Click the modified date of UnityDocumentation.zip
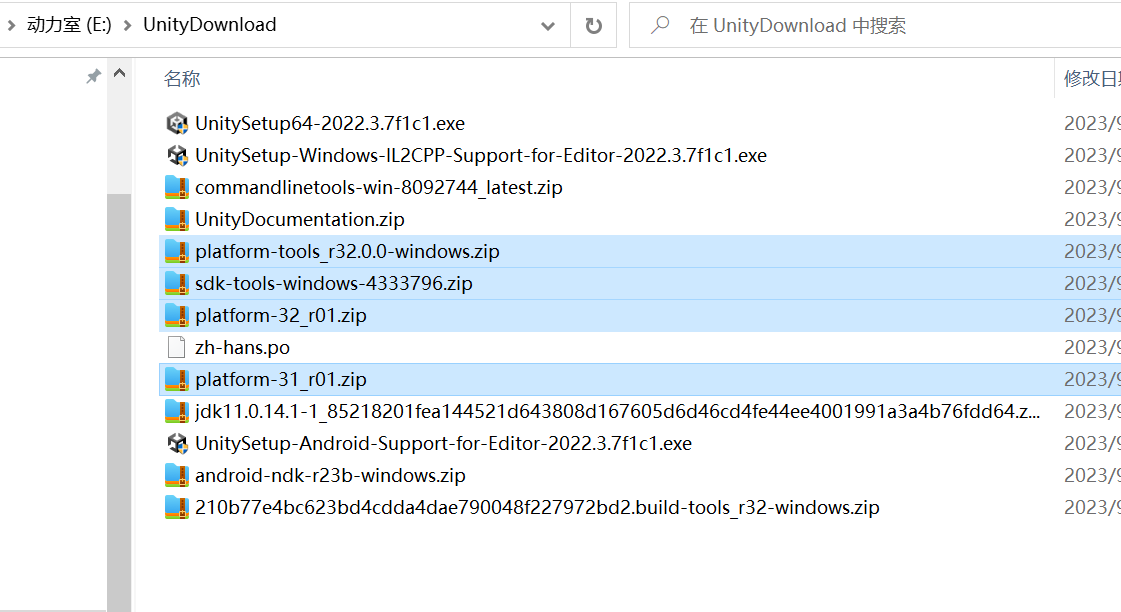Screen dimensions: 1121x612 [1092, 219]
